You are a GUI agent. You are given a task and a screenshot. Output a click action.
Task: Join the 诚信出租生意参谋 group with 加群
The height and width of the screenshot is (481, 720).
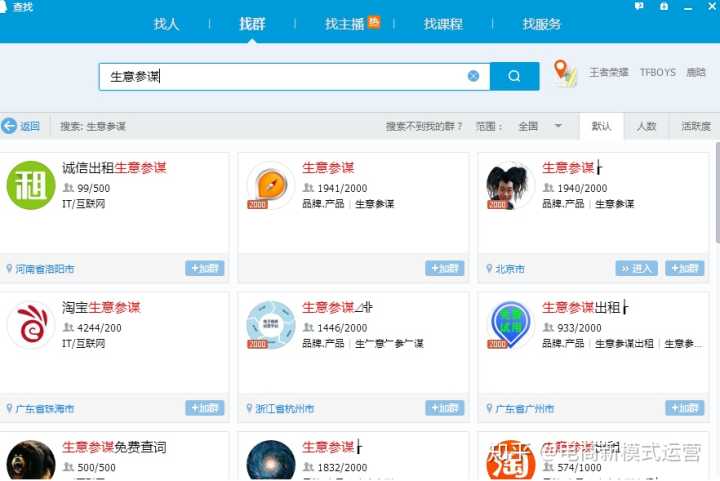pyautogui.click(x=205, y=268)
